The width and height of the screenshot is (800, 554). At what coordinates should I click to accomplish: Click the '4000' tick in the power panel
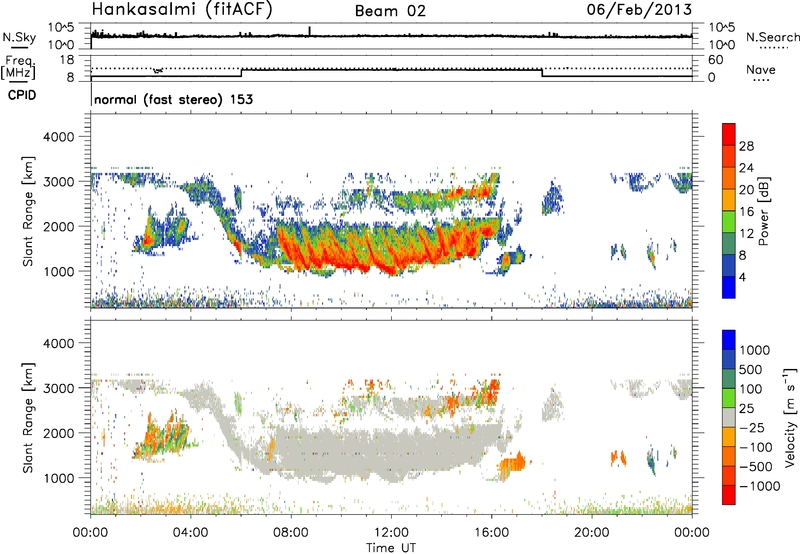pos(58,137)
